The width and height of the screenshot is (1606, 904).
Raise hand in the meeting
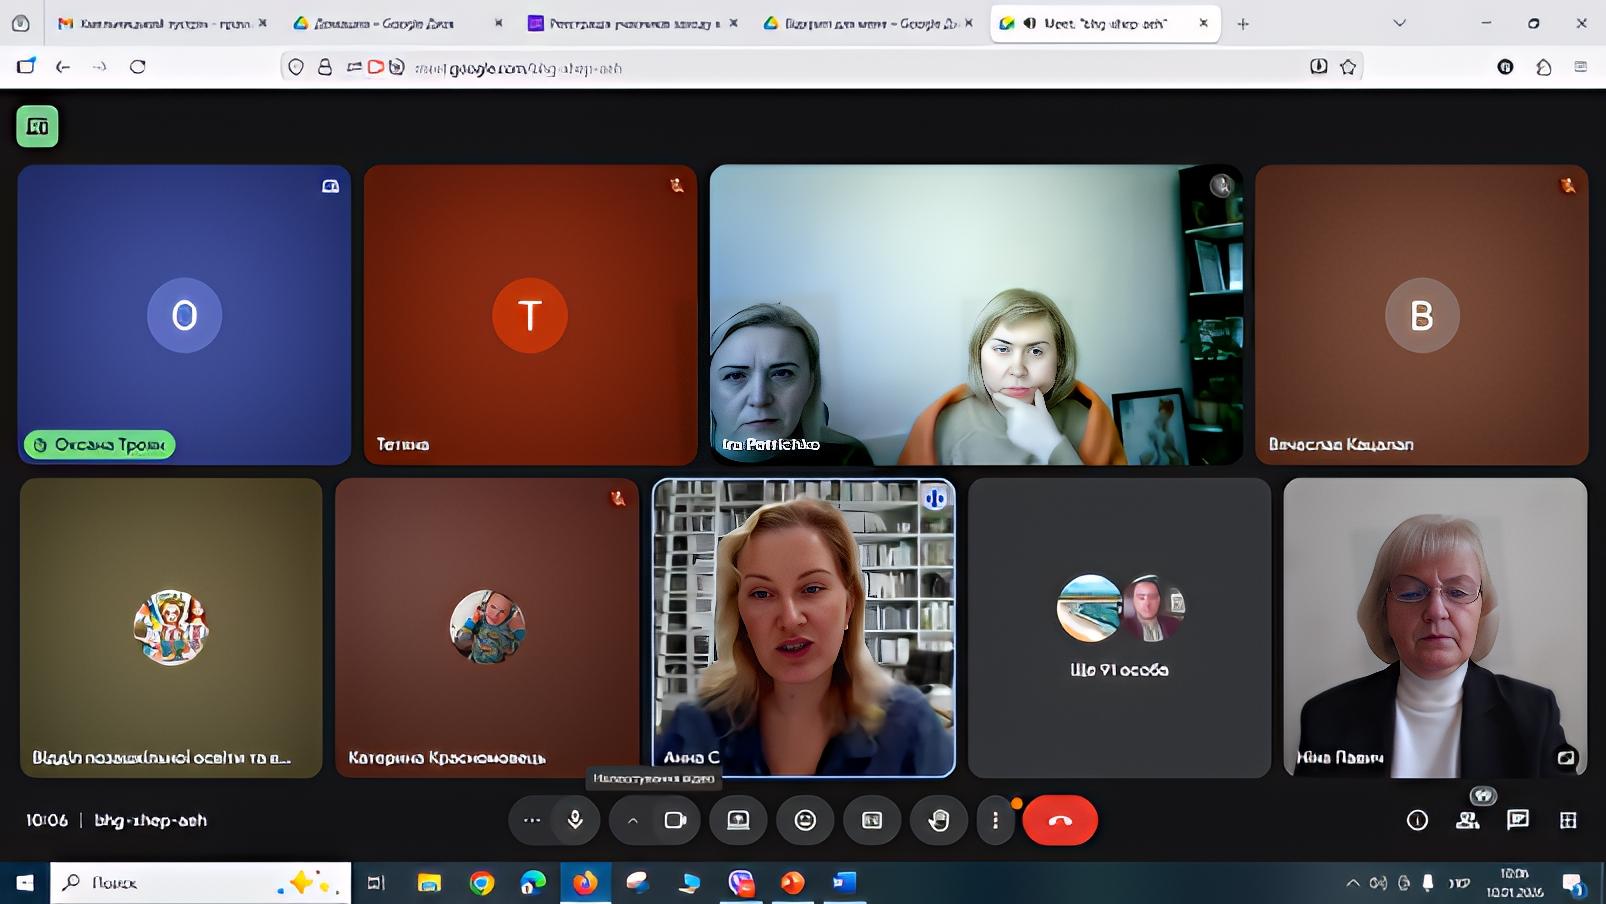click(938, 820)
